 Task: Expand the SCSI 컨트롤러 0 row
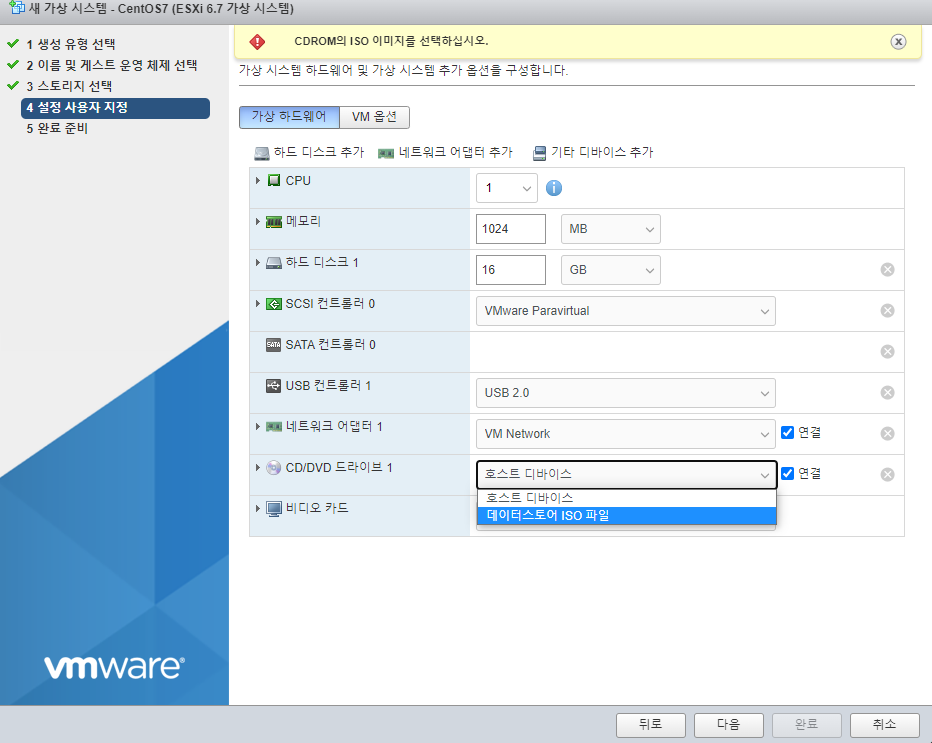(258, 303)
